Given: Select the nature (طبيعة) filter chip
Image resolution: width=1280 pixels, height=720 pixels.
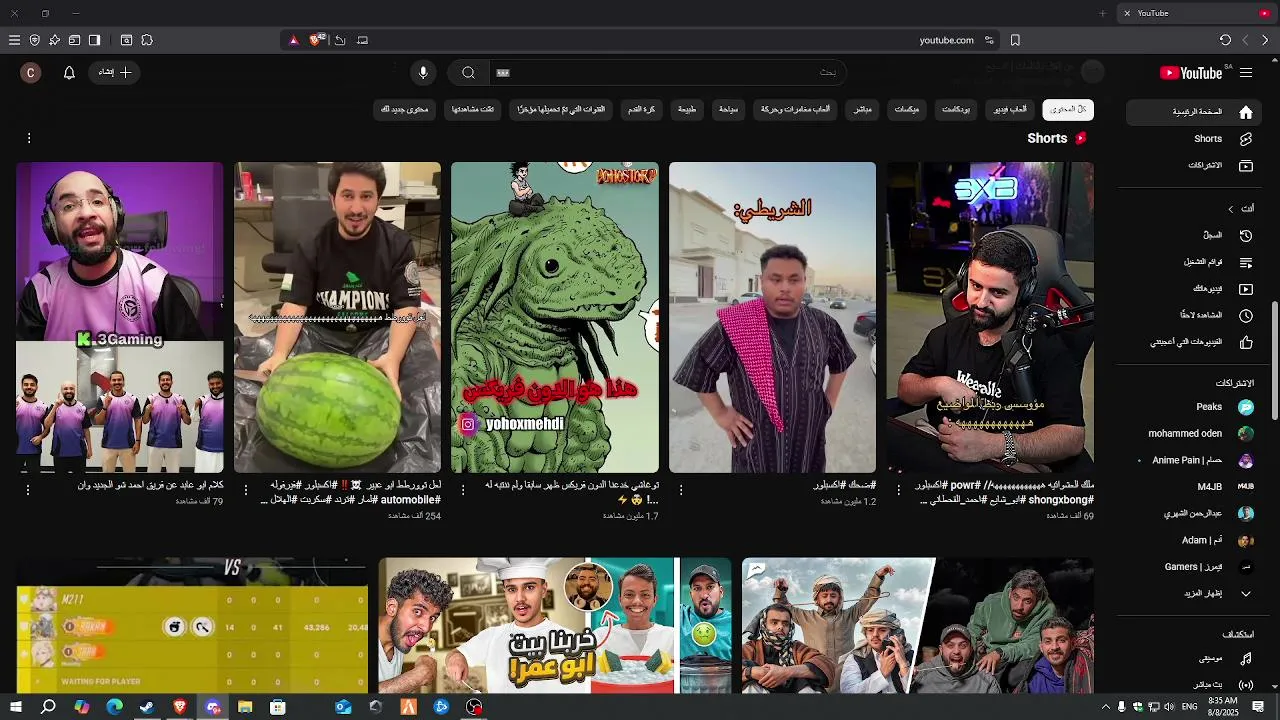Looking at the screenshot, I should click(x=687, y=109).
